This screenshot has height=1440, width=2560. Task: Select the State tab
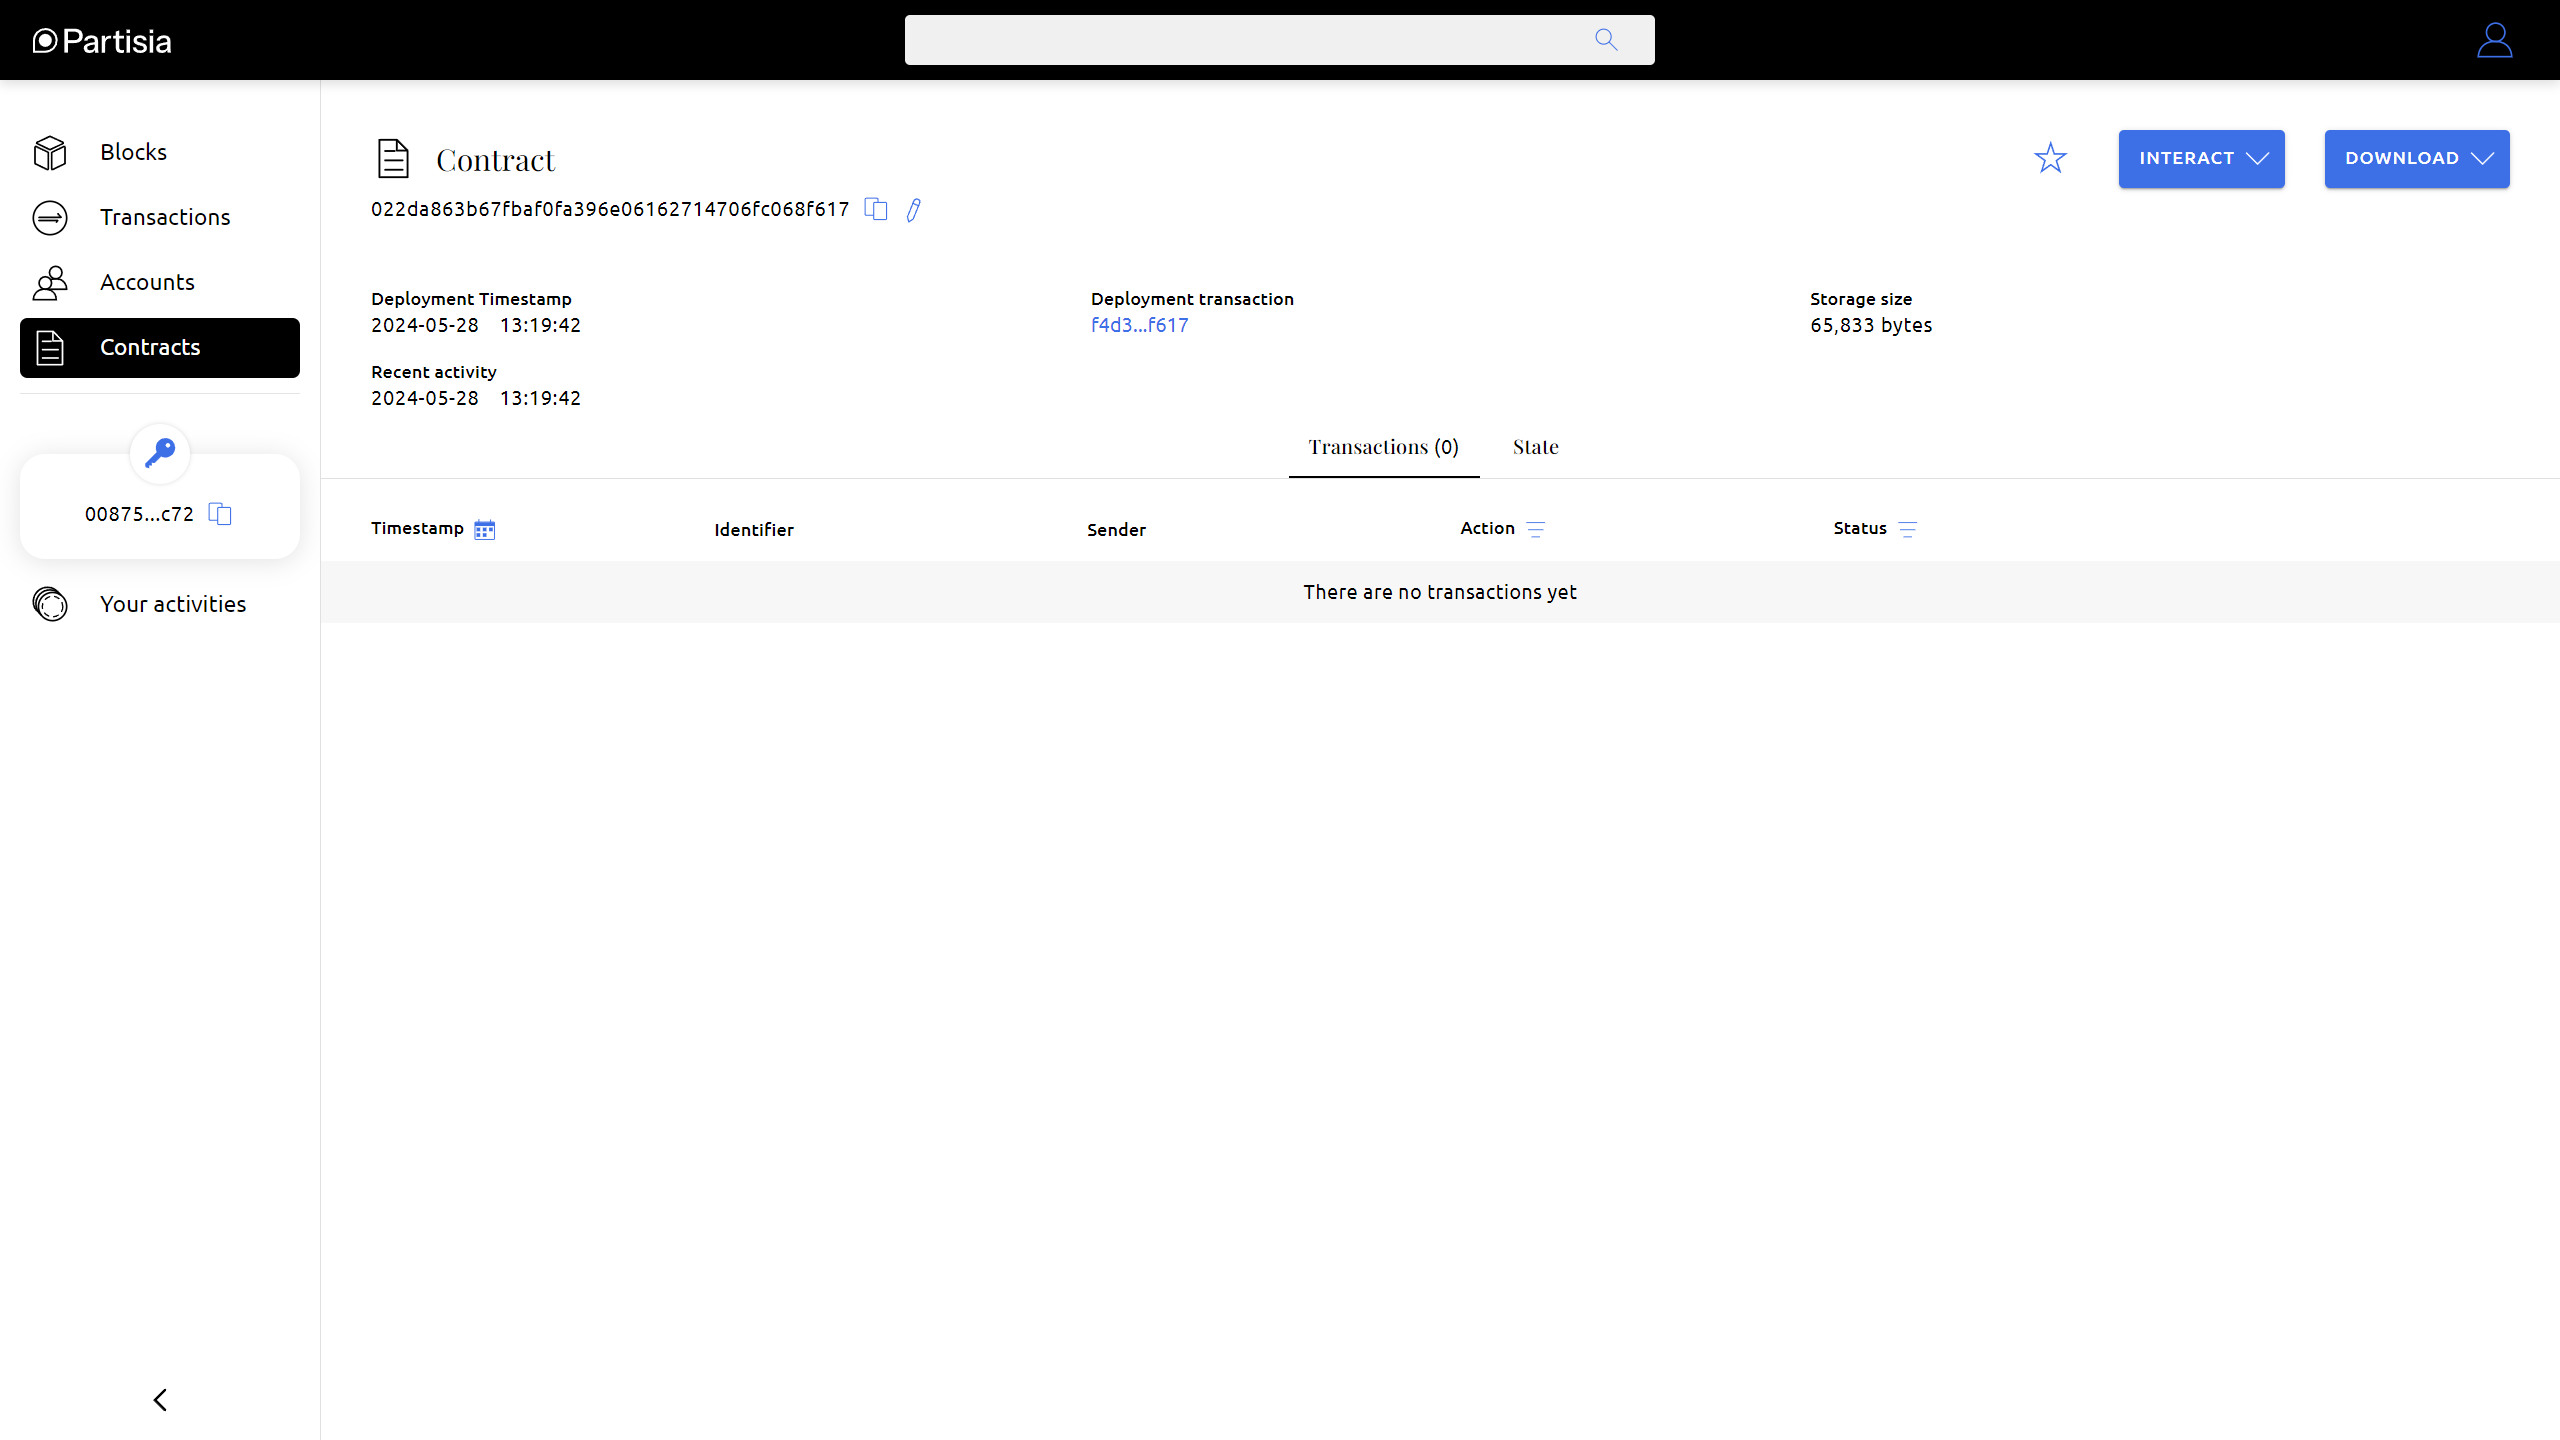pyautogui.click(x=1533, y=447)
